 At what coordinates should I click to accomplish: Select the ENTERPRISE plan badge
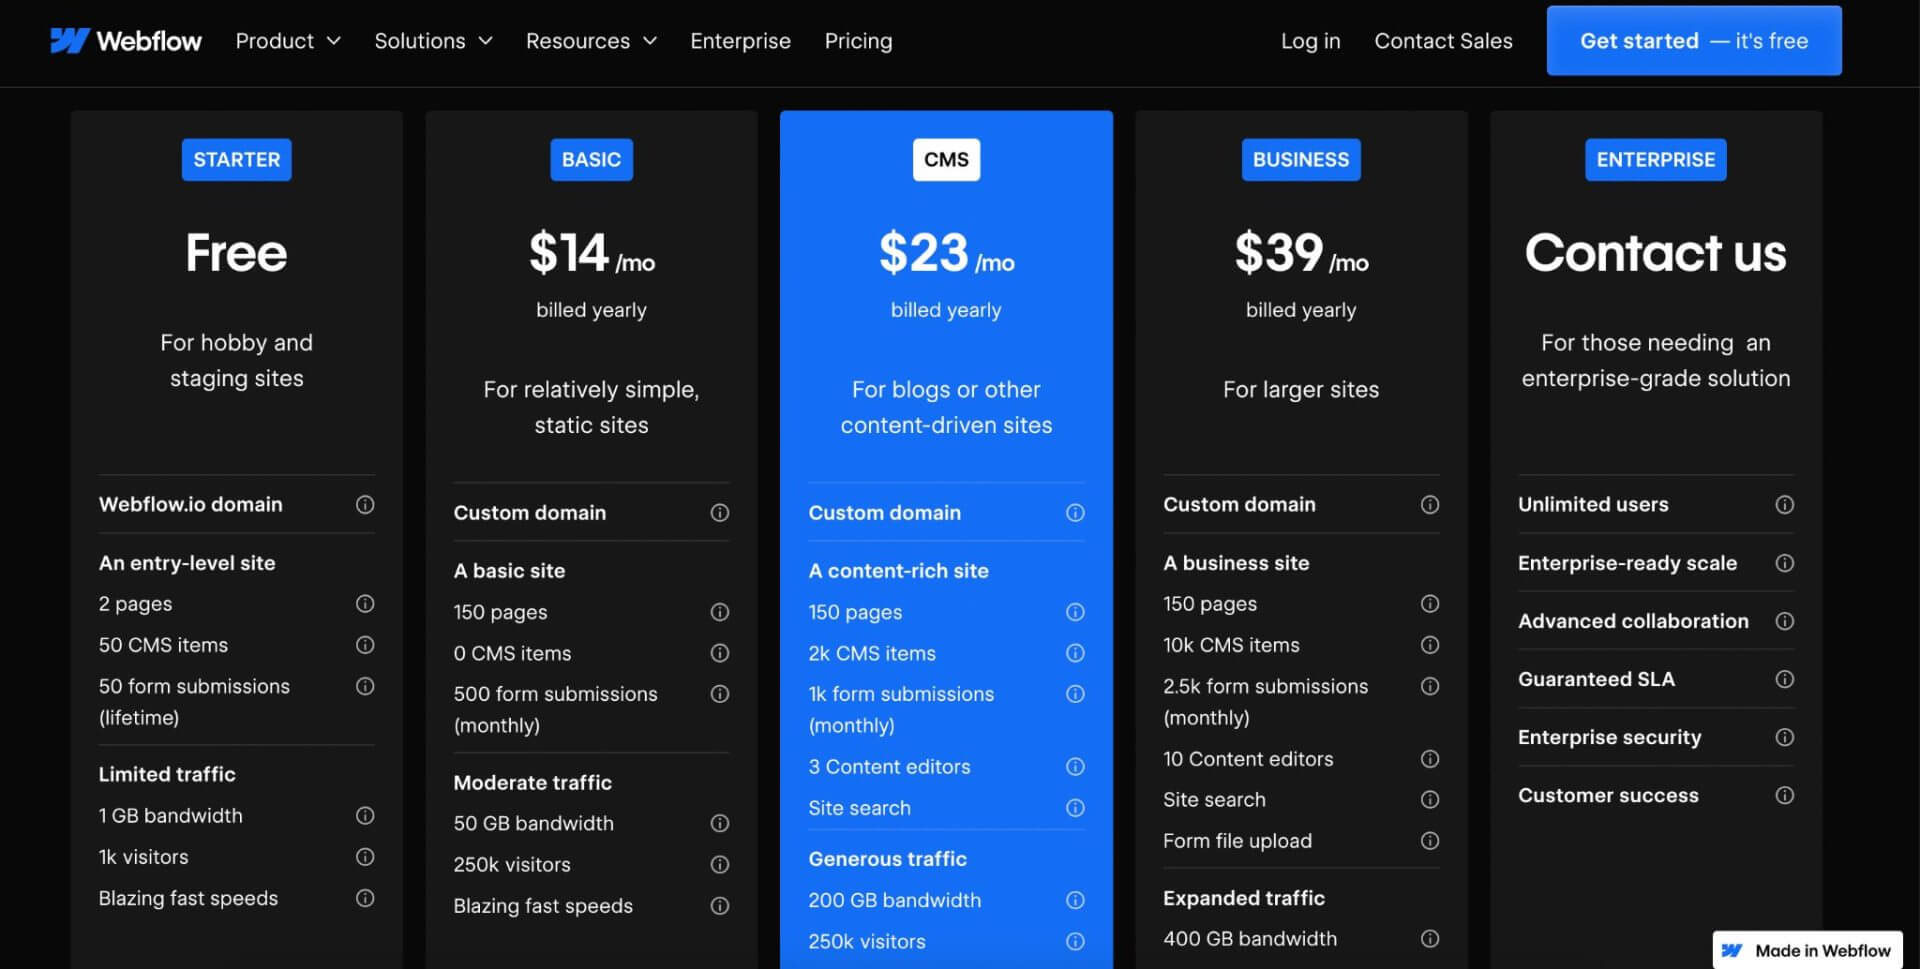point(1656,160)
